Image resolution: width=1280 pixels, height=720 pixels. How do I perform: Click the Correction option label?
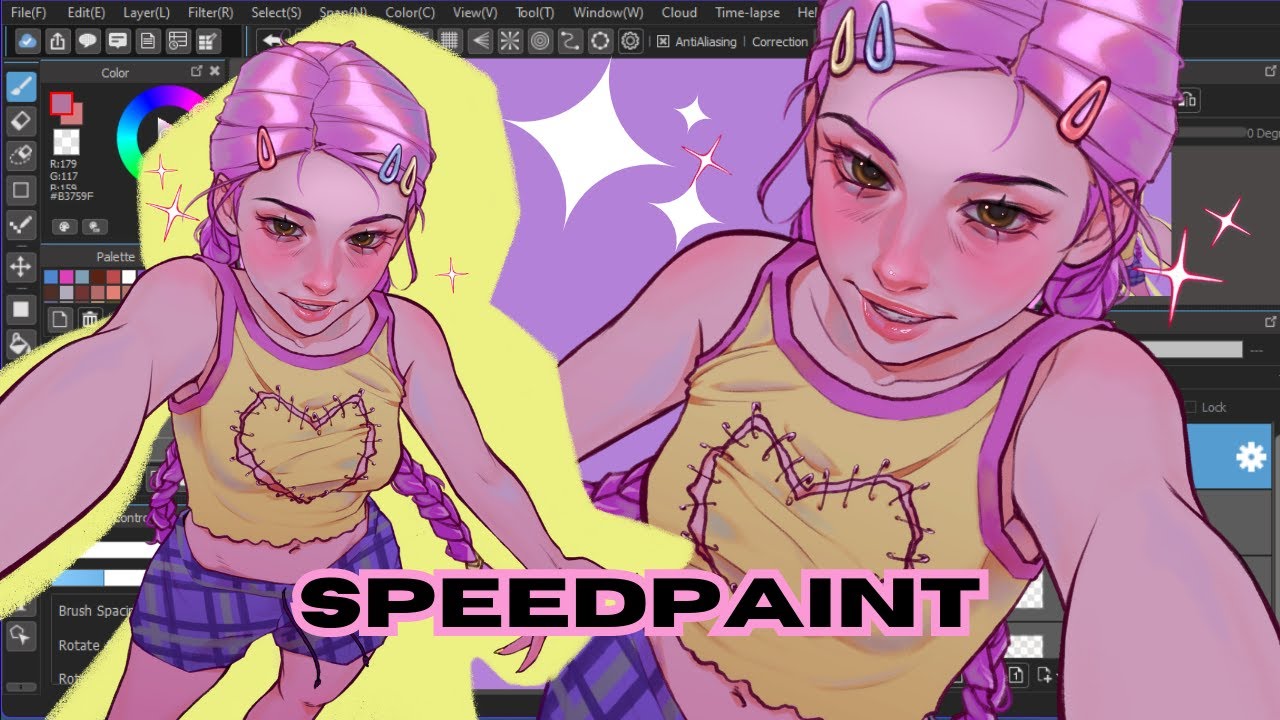(x=779, y=42)
